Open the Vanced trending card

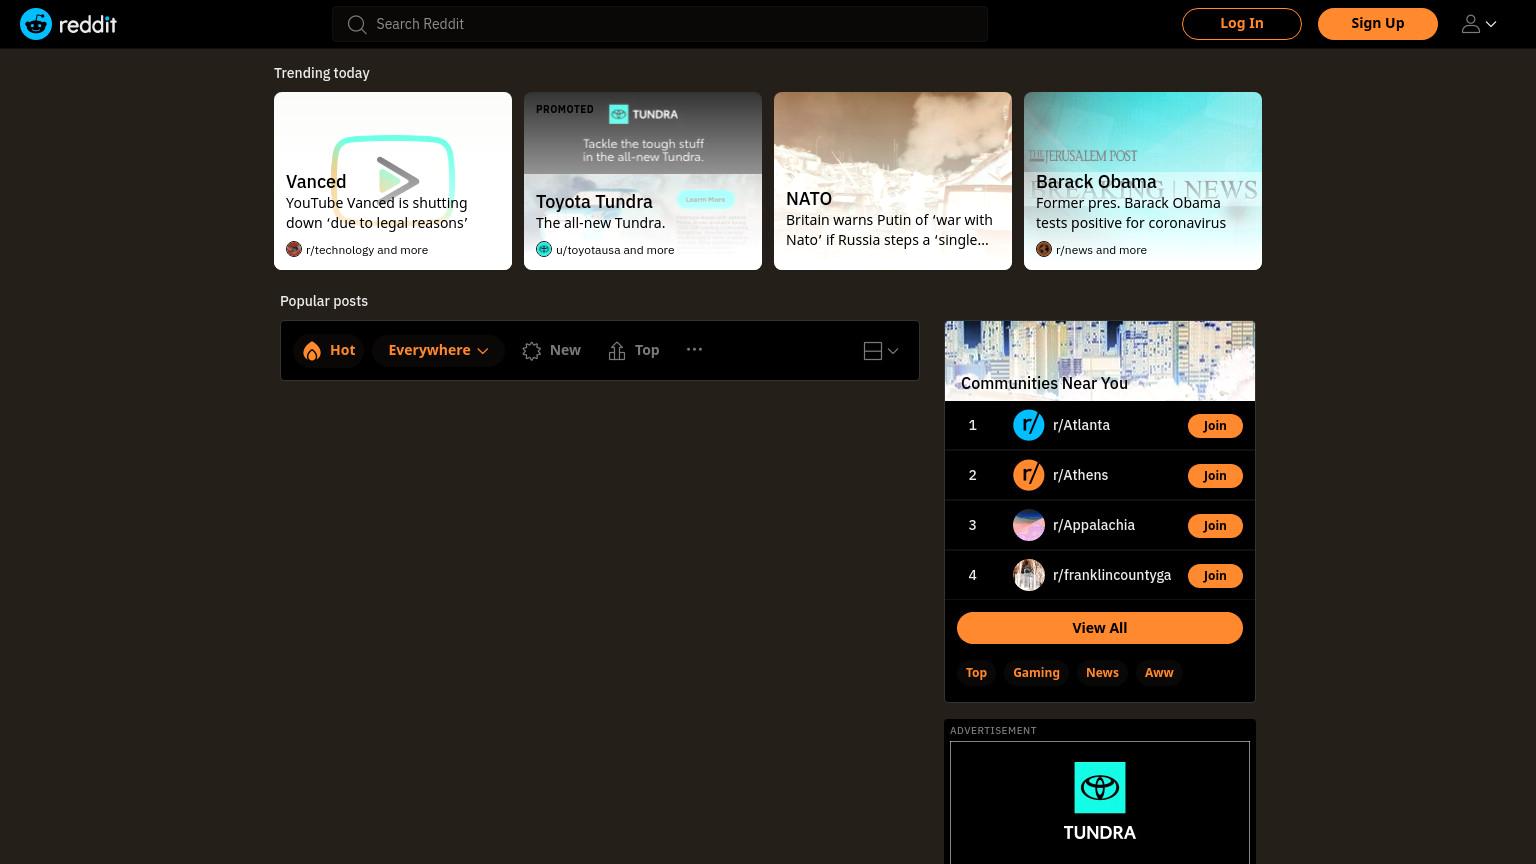[x=393, y=181]
